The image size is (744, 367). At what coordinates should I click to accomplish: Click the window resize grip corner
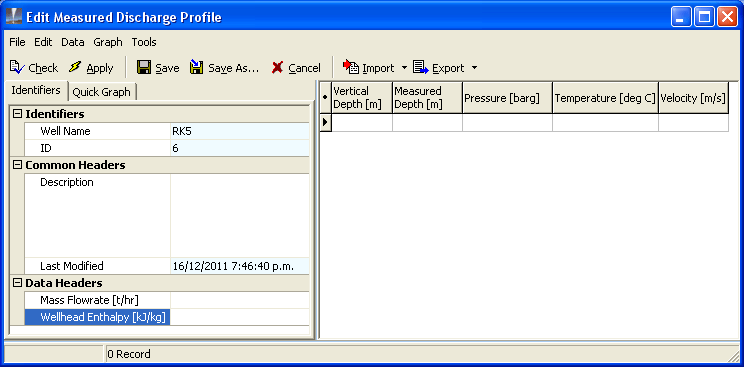[734, 356]
